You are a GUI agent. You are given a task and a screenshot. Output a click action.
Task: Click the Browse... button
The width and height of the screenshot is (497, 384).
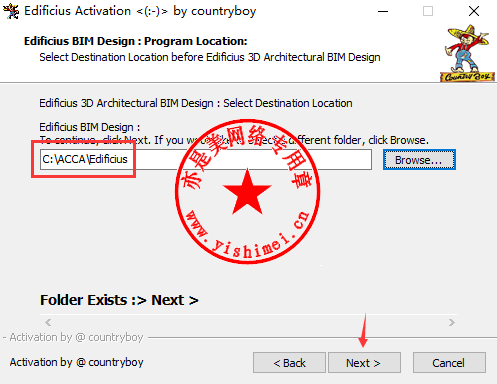(x=419, y=160)
